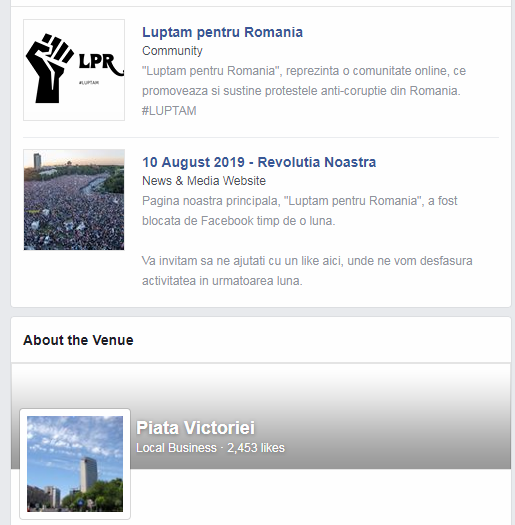Click the 2,453 likes count

point(256,448)
